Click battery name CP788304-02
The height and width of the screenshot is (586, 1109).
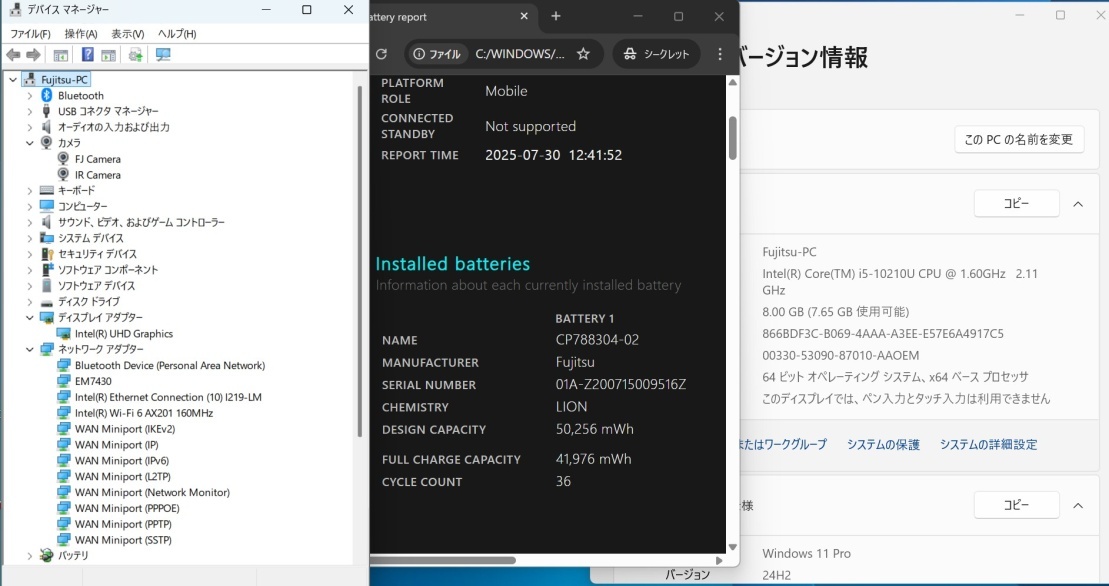pyautogui.click(x=598, y=340)
